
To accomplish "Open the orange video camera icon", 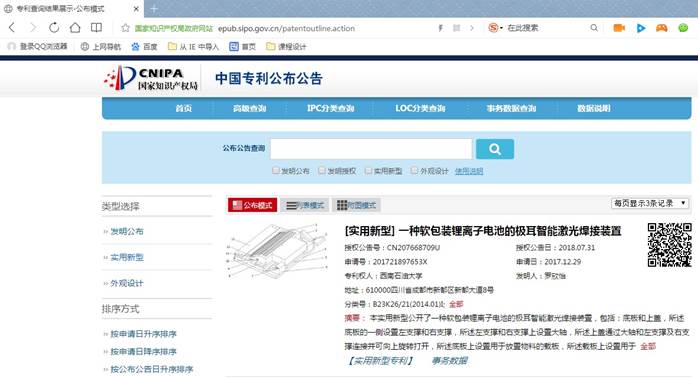I will 619,28.
